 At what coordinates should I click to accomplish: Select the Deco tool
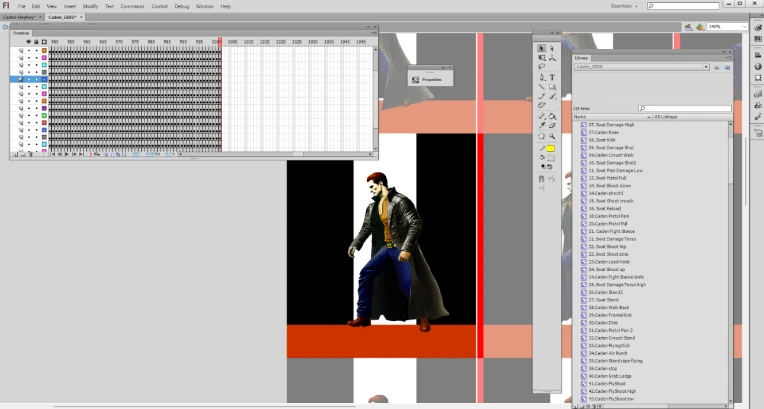click(x=541, y=105)
